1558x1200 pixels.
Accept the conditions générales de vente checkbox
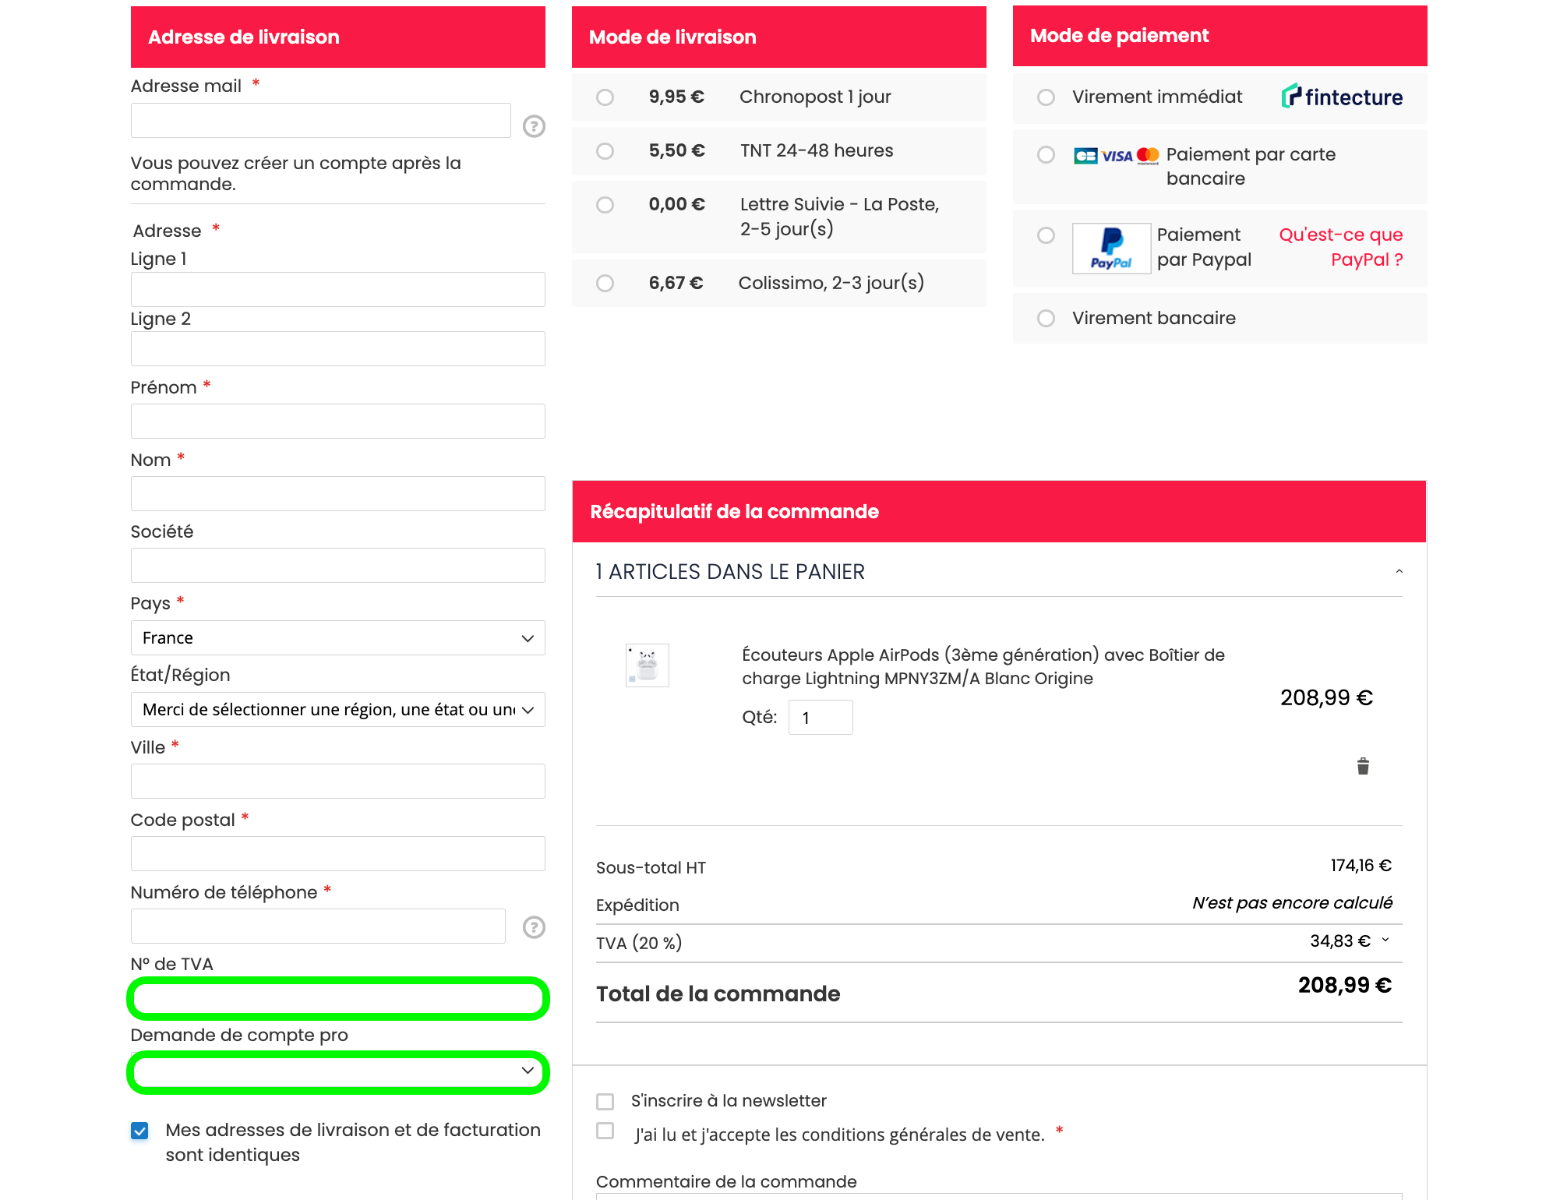click(605, 1131)
